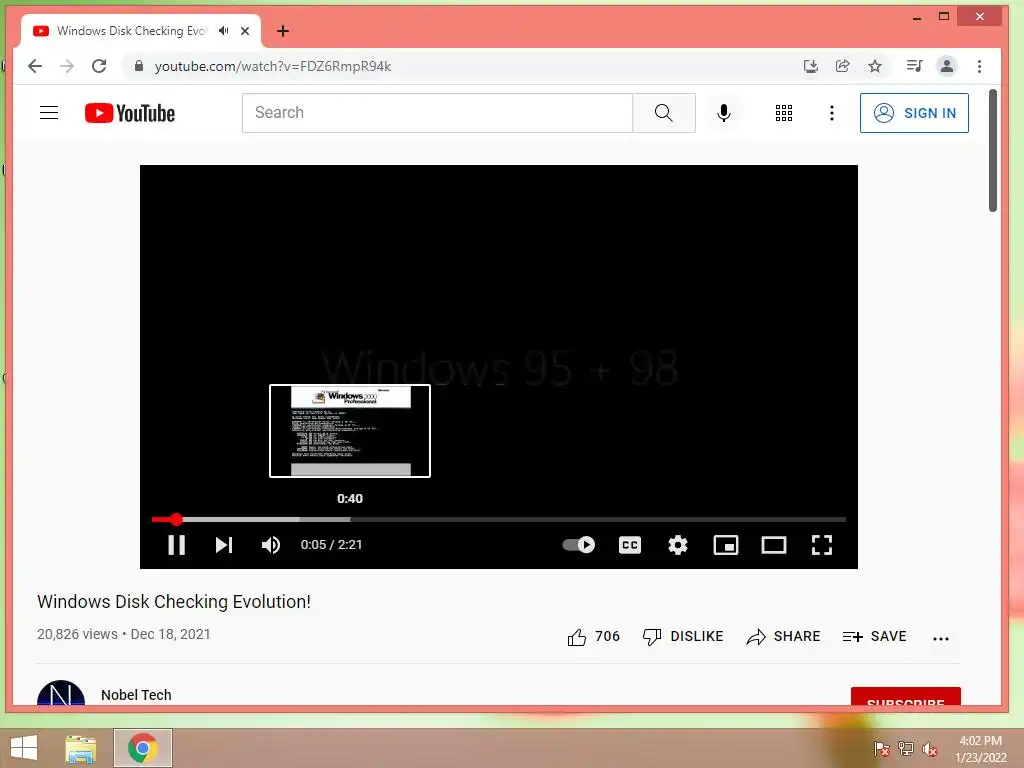Pause the video playback
This screenshot has width=1024, height=768.
(176, 545)
